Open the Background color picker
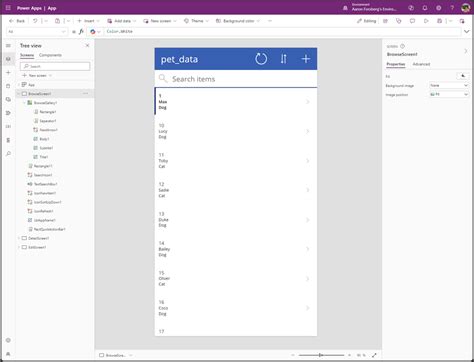474x362 pixels. (238, 21)
